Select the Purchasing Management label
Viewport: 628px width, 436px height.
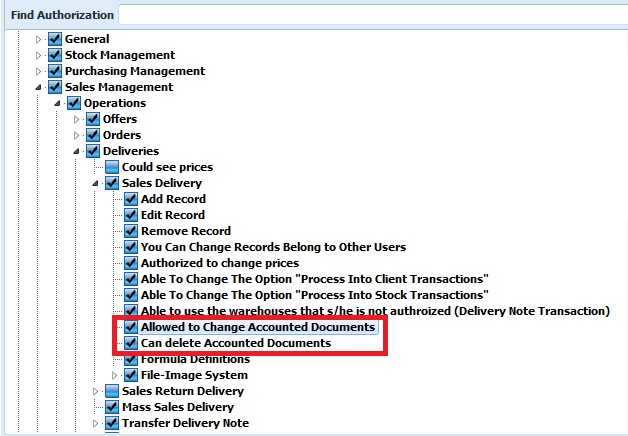(135, 71)
